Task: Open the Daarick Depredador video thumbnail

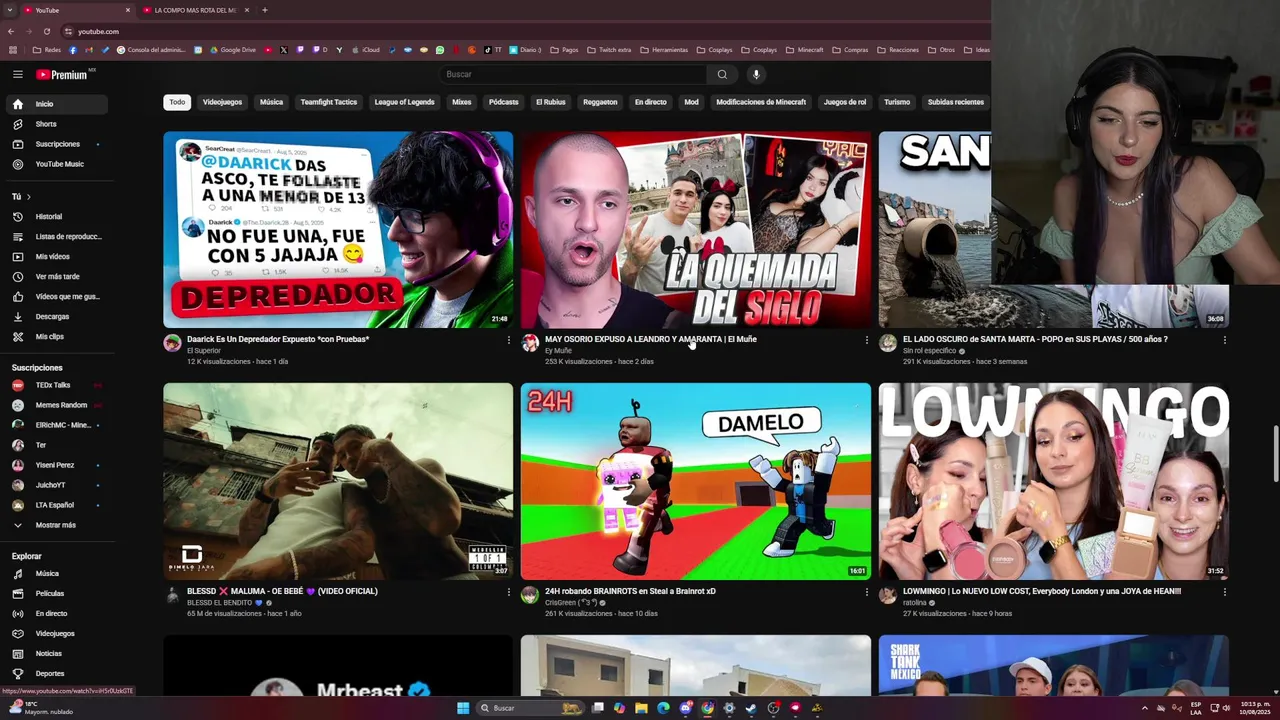Action: [x=338, y=230]
